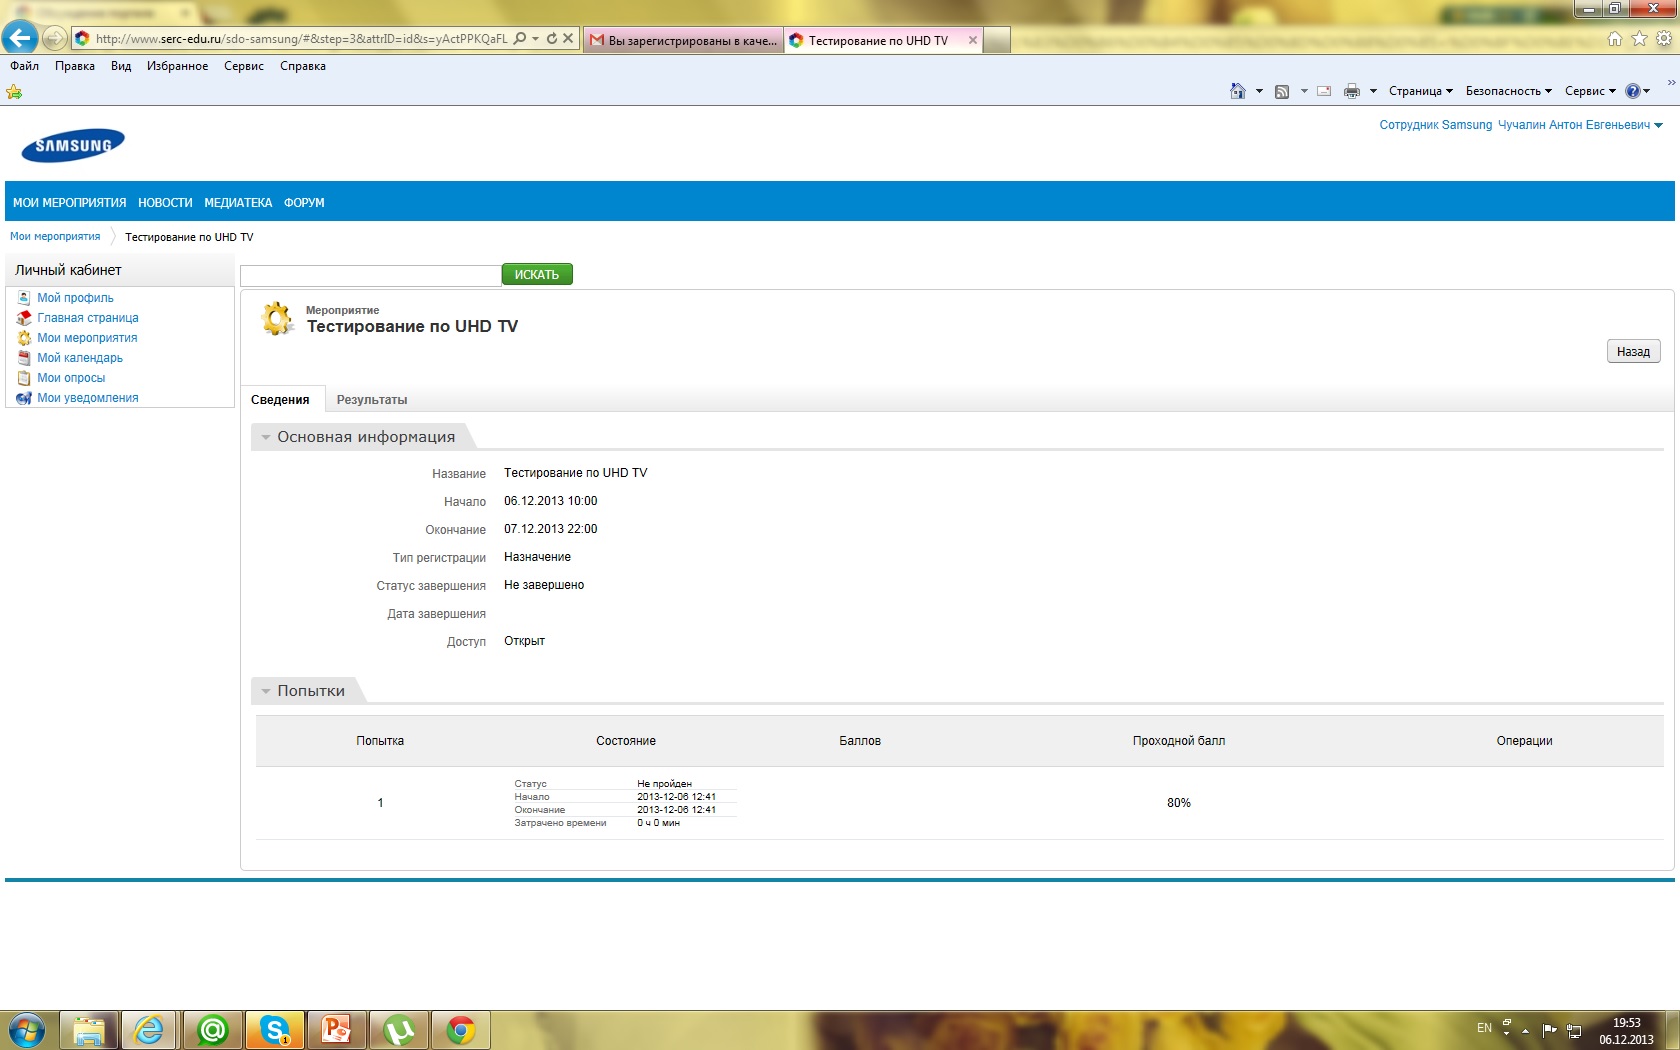Refresh the page from the address bar
This screenshot has width=1680, height=1050.
(x=551, y=39)
